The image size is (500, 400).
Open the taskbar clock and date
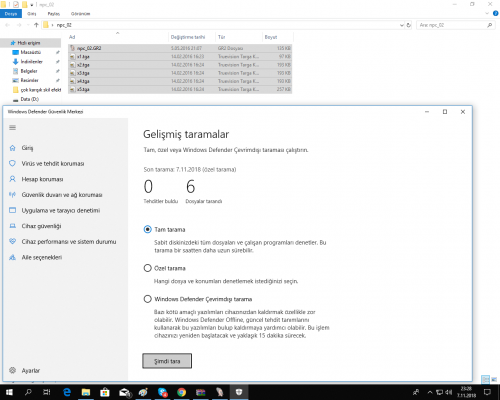point(466,392)
